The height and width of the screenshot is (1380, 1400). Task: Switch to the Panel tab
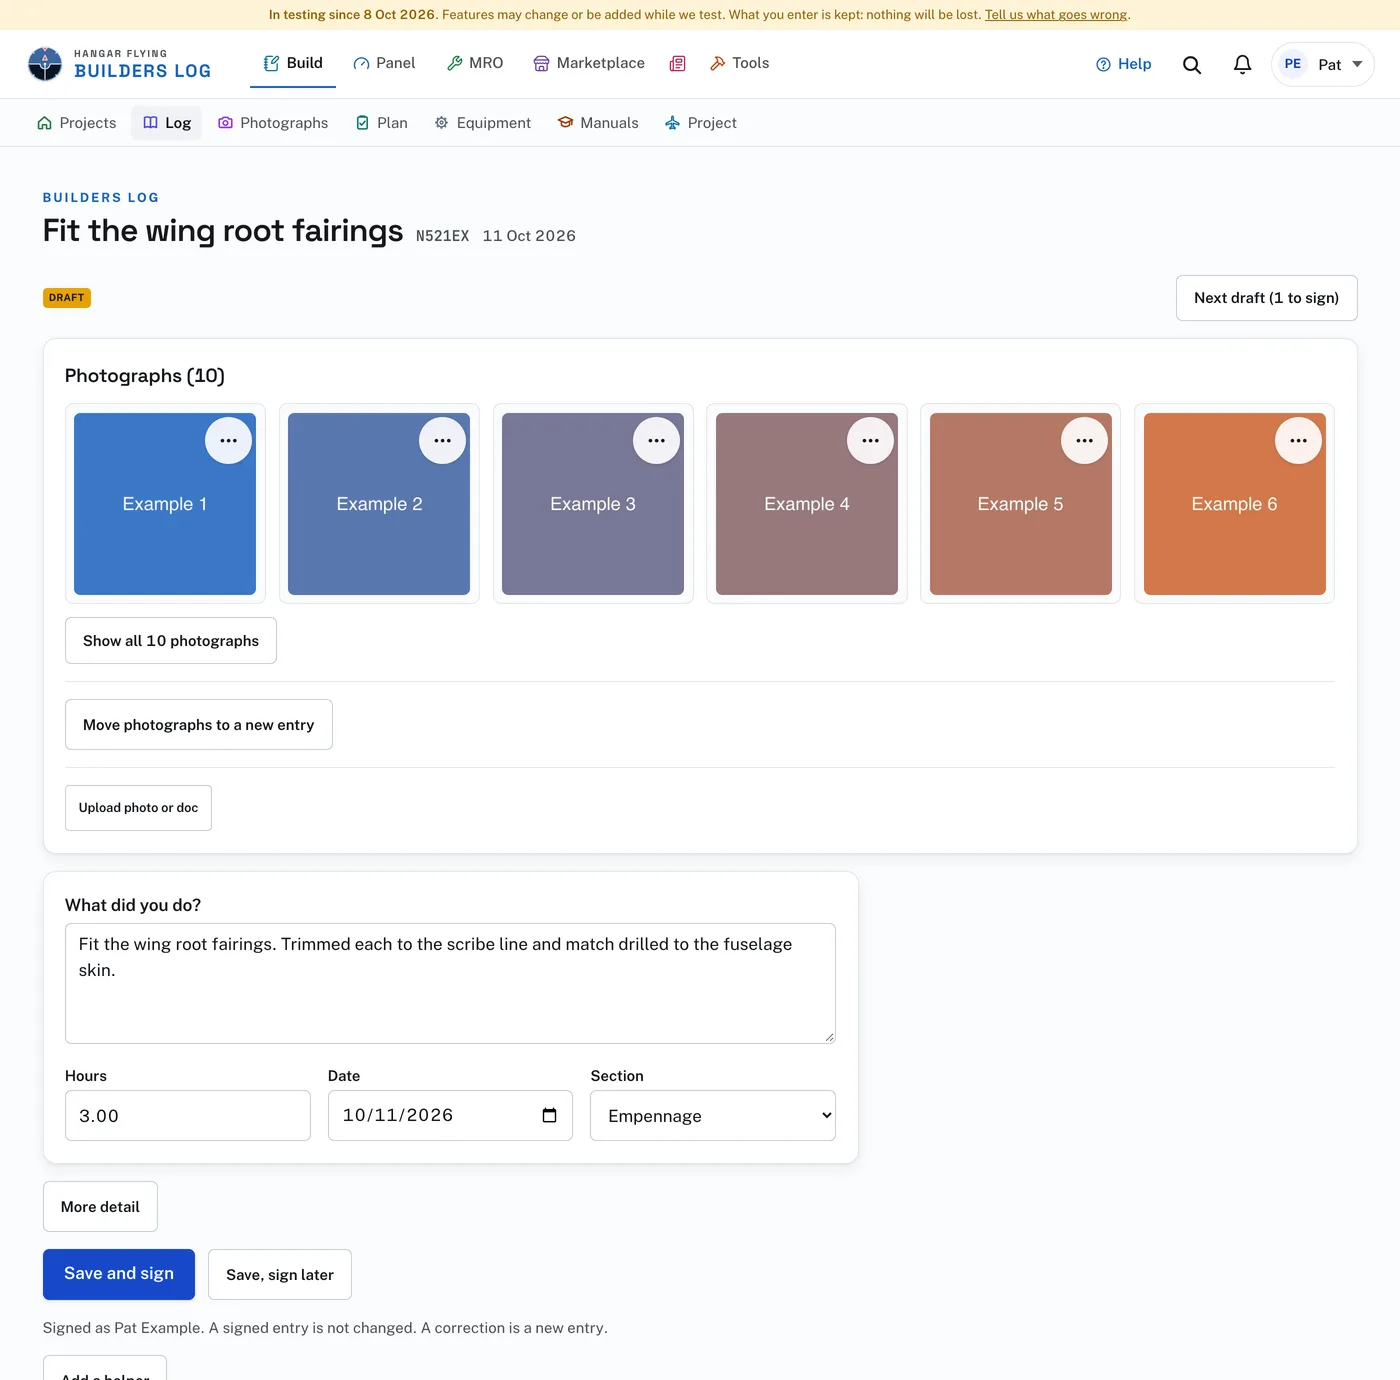[384, 63]
